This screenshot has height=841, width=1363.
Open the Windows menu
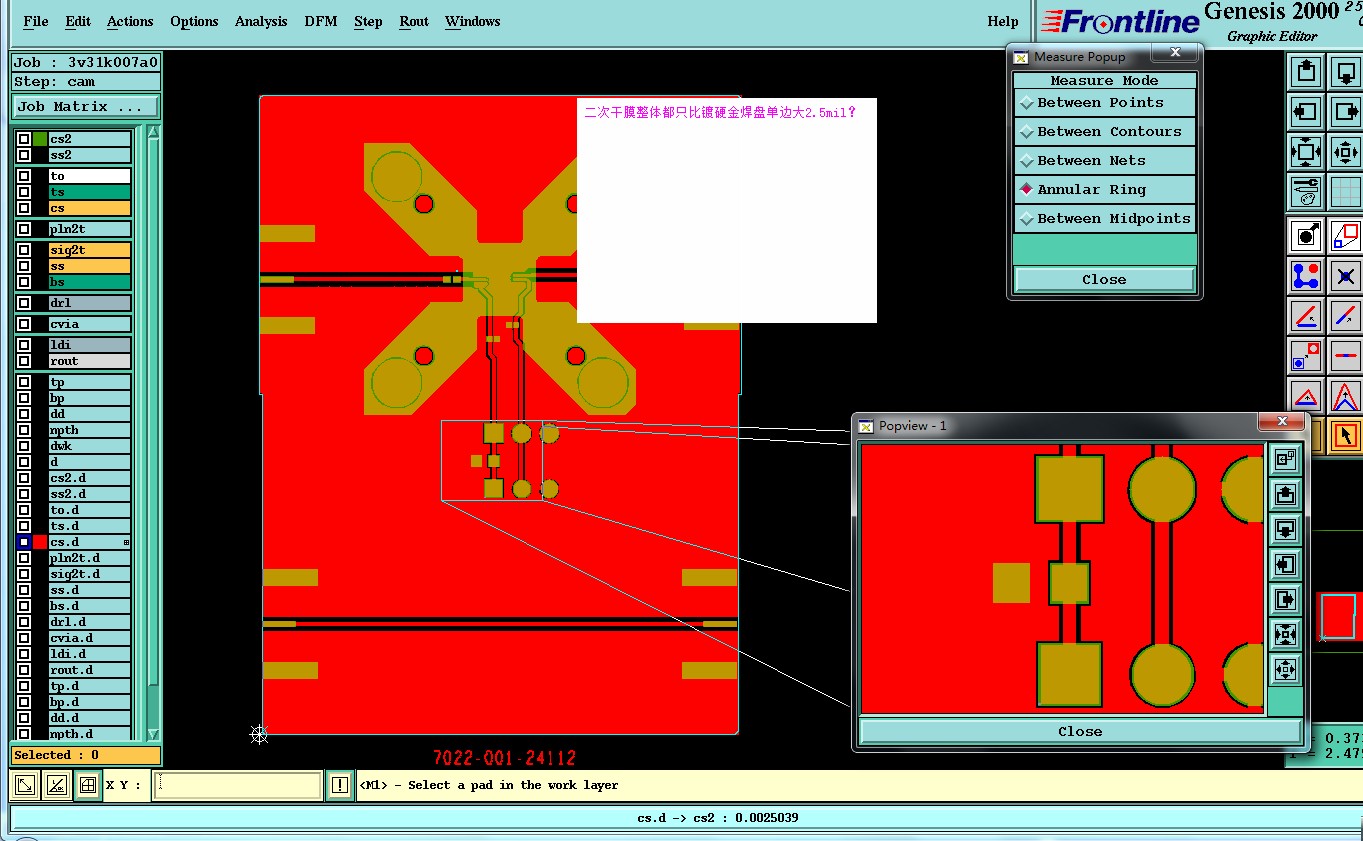tap(473, 21)
